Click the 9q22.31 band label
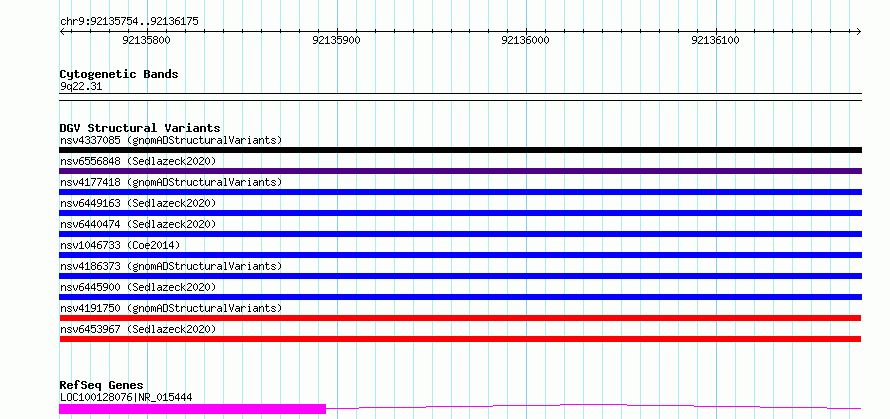This screenshot has height=419, width=890. point(81,87)
